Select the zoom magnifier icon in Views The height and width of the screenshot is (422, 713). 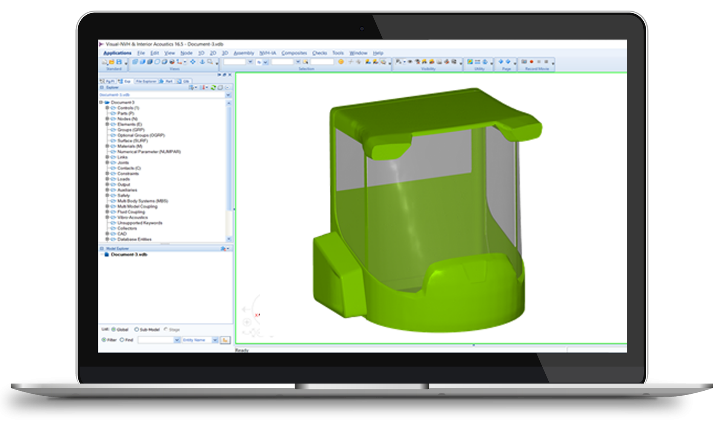(210, 62)
